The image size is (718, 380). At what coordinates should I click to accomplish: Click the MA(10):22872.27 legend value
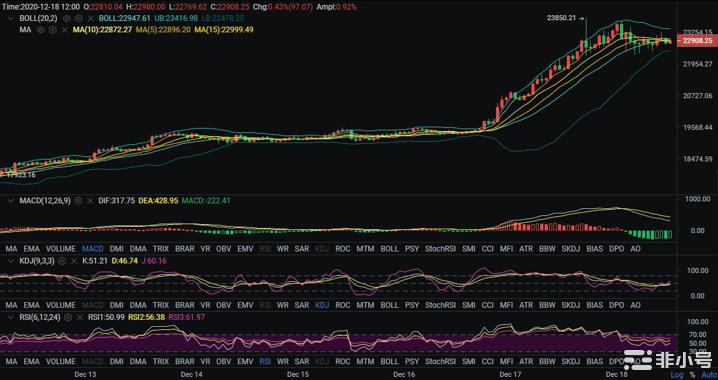tap(102, 30)
